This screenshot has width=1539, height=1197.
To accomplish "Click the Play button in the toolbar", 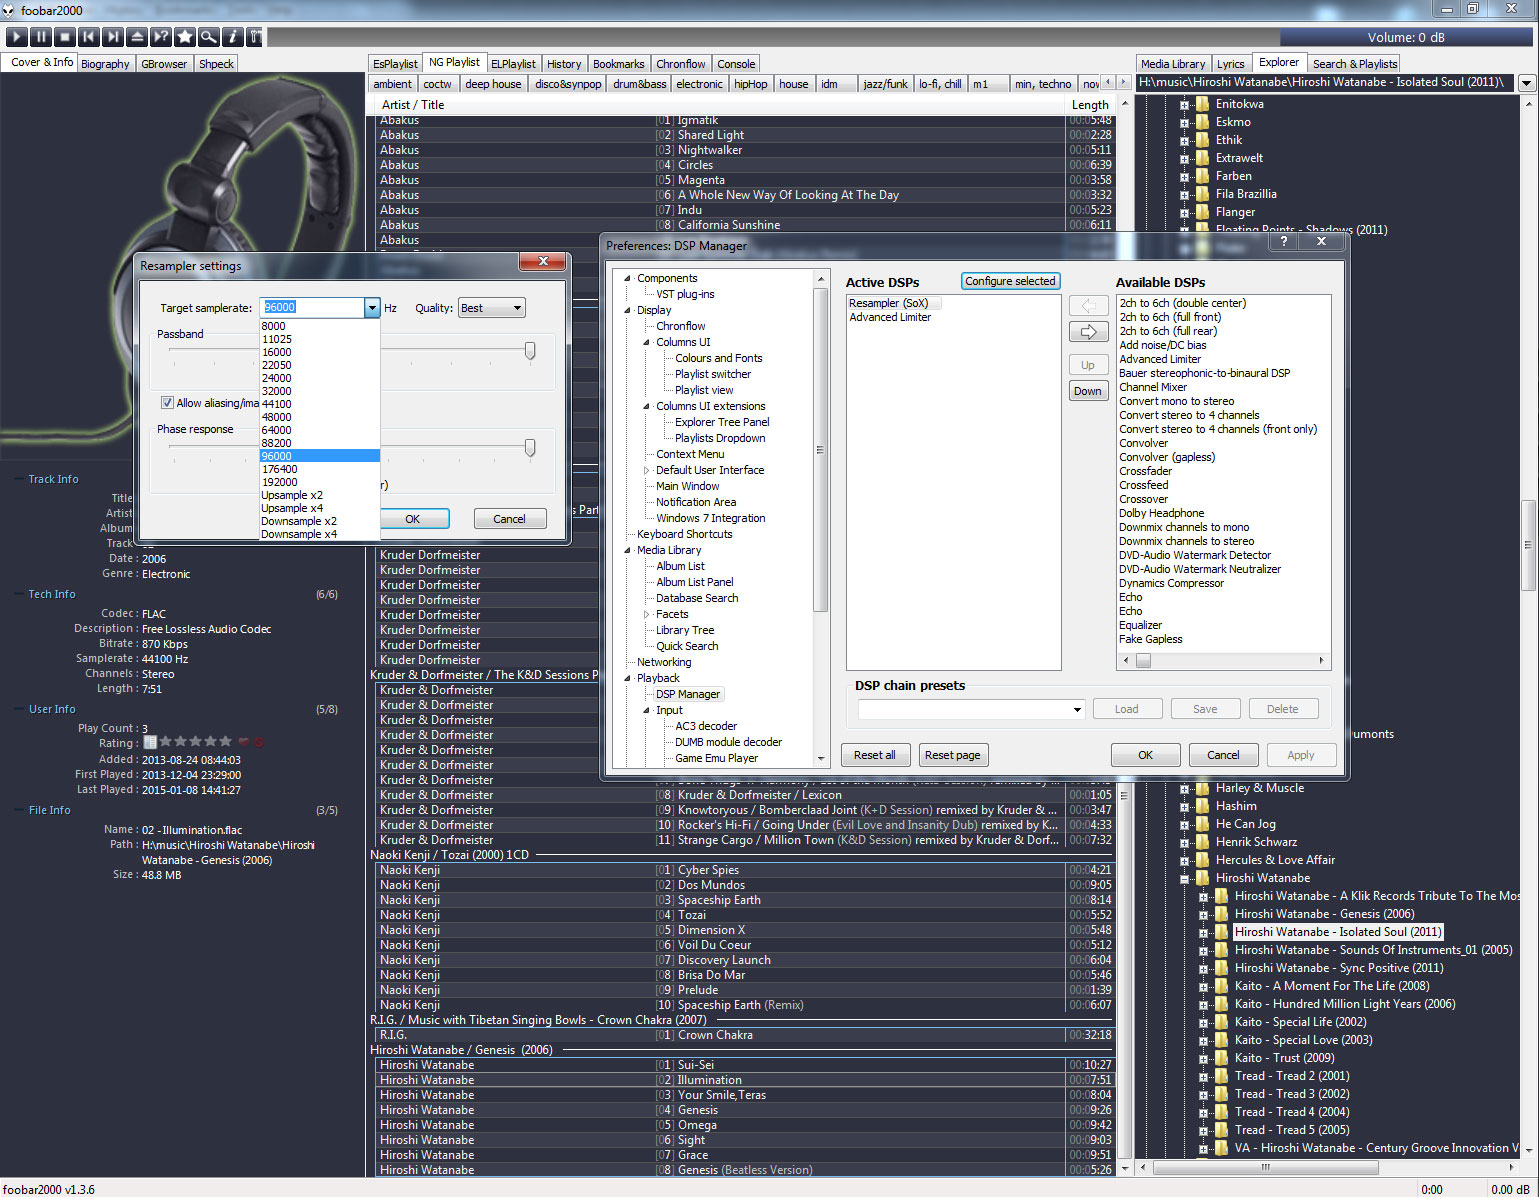I will click(x=17, y=37).
